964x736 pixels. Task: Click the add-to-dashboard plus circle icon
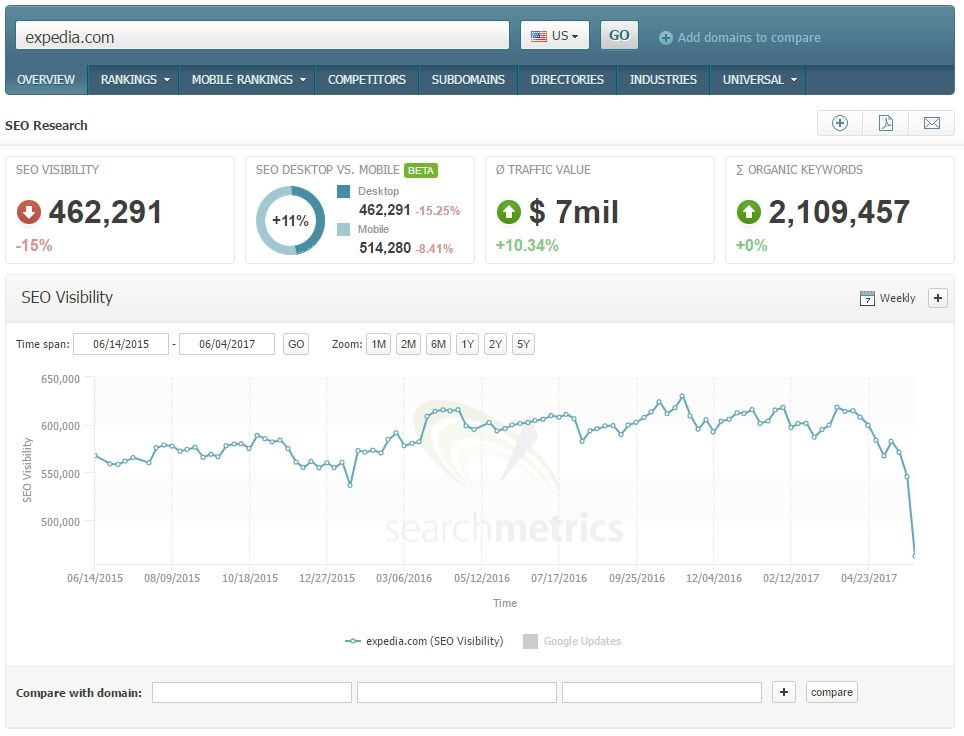coord(840,124)
